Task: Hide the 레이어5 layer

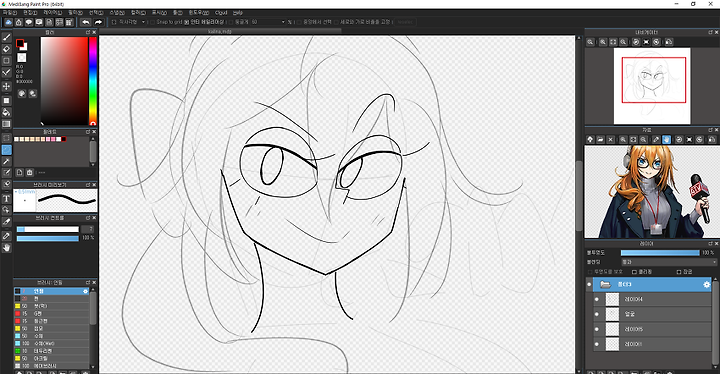Action: [597, 329]
